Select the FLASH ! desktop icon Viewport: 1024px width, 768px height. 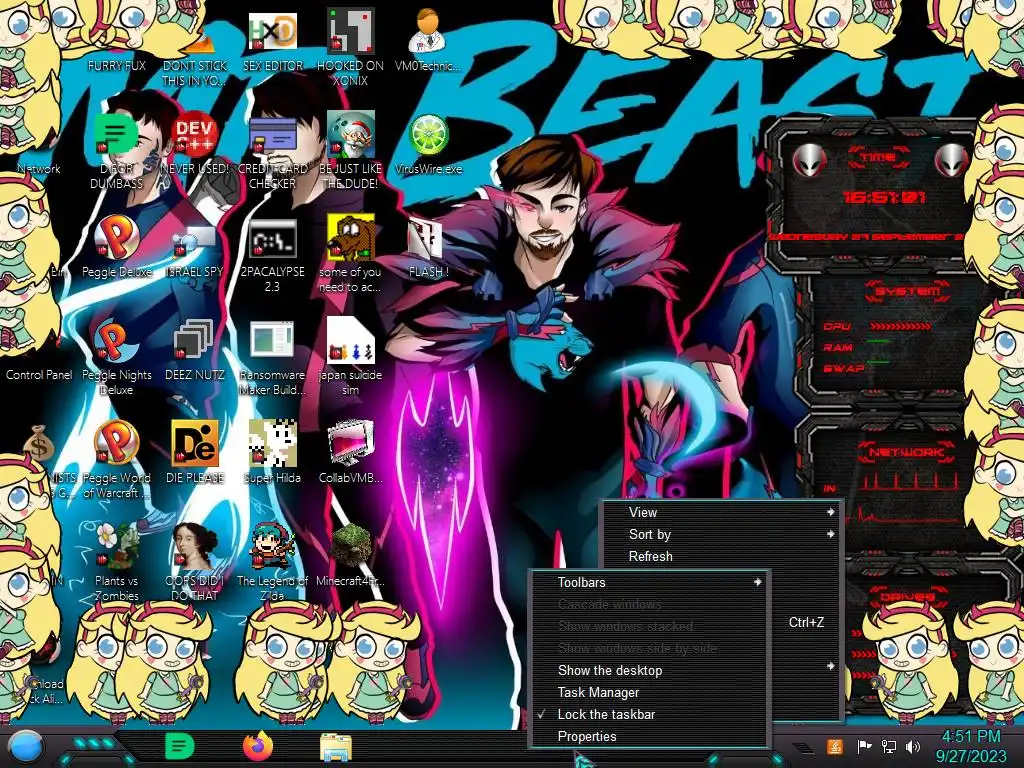click(x=428, y=247)
